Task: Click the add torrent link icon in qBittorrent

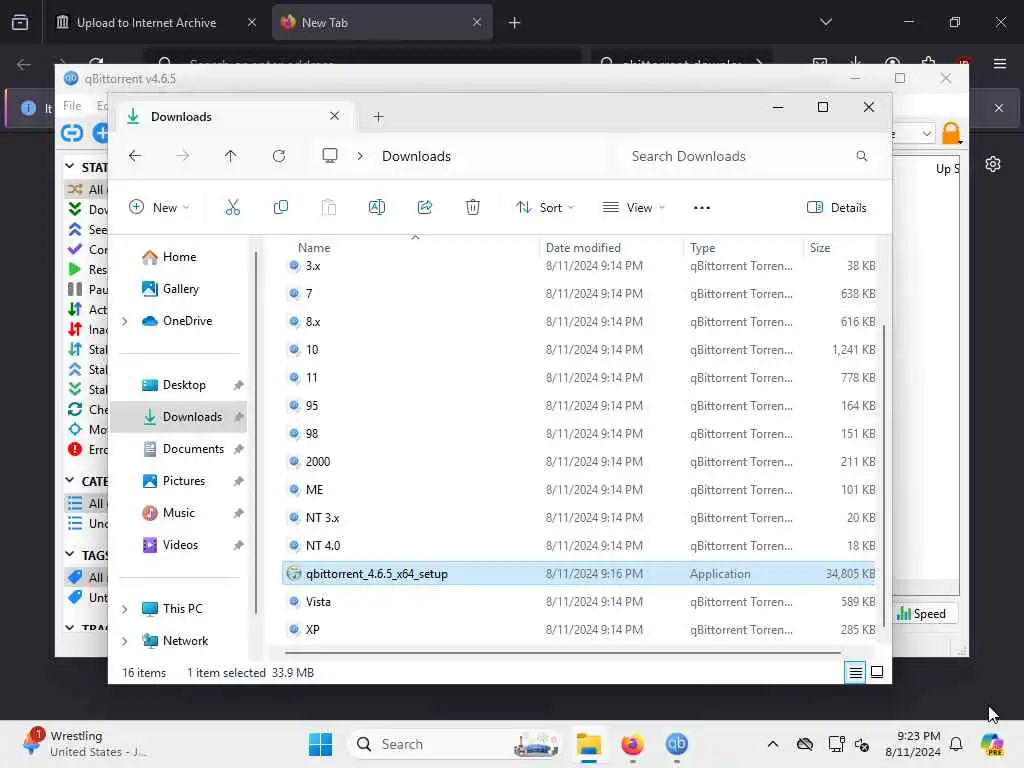Action: (72, 133)
